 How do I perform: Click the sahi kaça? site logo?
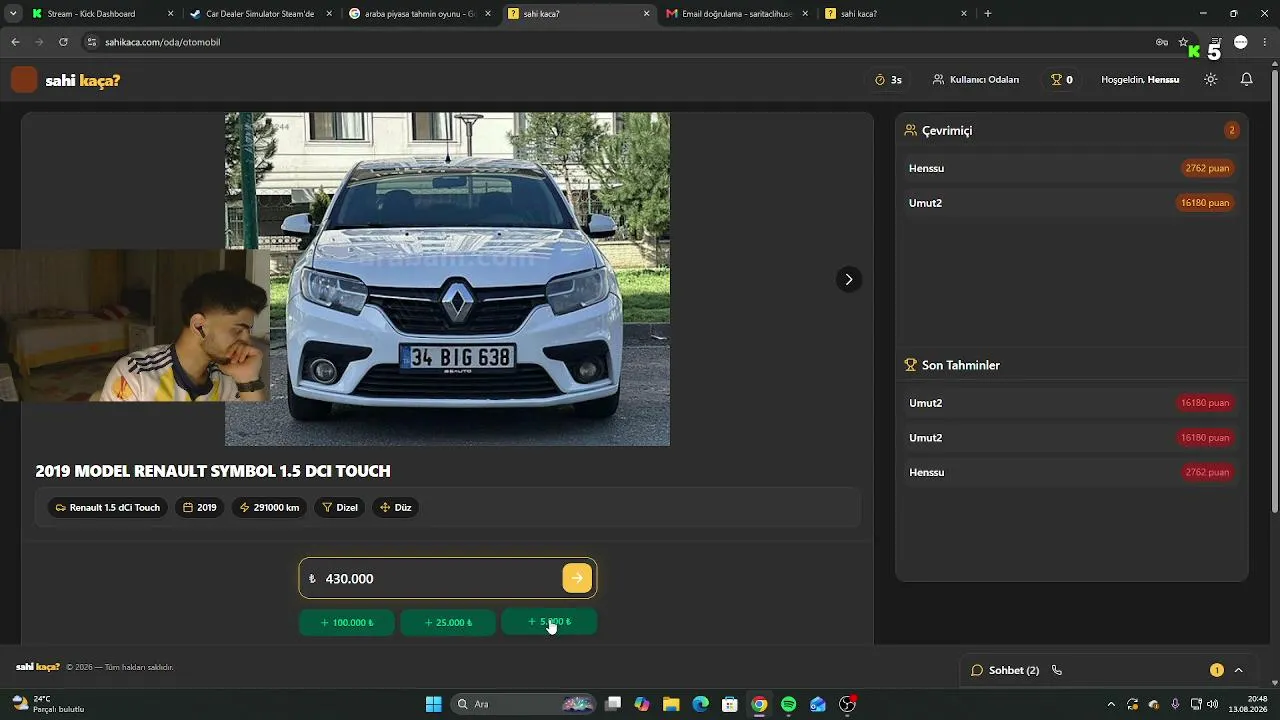point(66,80)
